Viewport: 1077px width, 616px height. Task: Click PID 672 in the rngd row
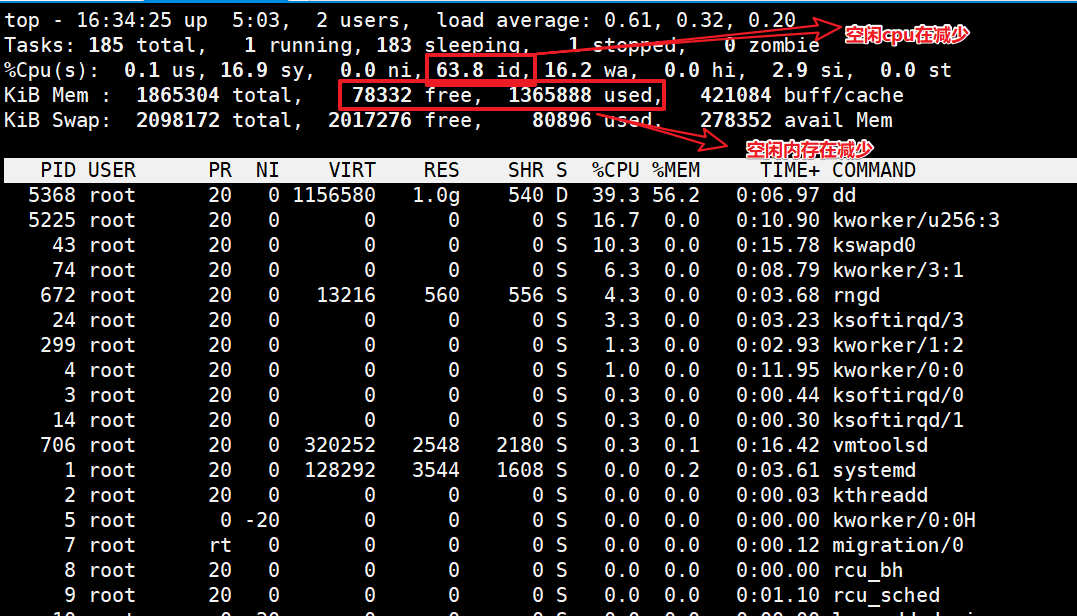coord(58,296)
